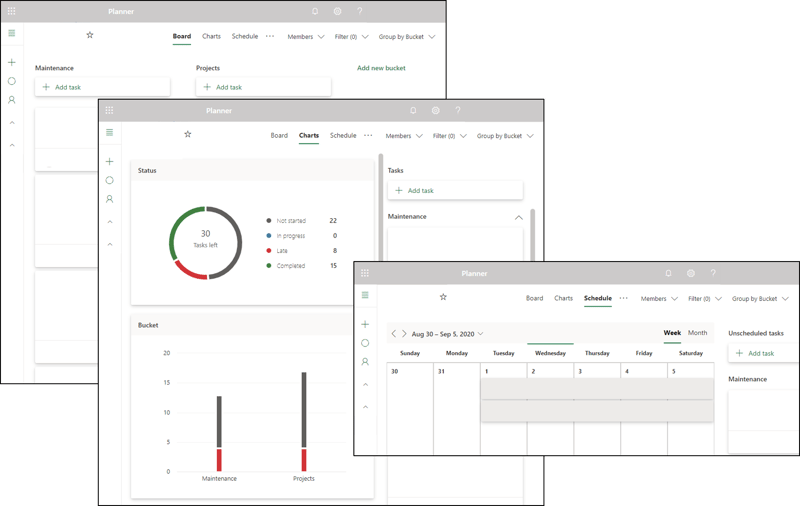Open Members dropdown in Board window
Viewport: 800px width, 506px height.
(x=306, y=37)
